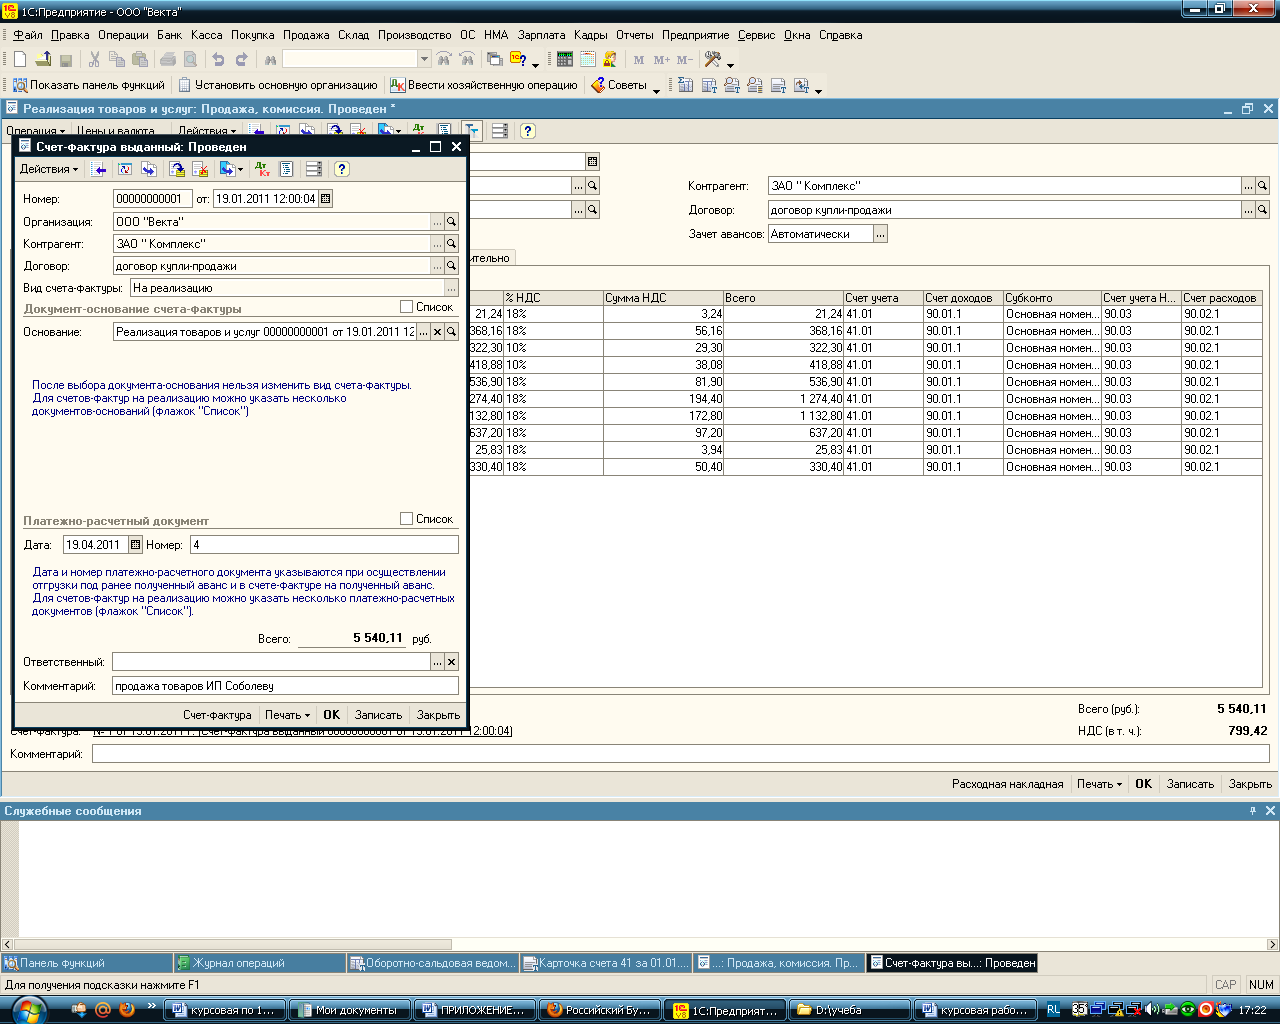
Task: Switch to Журнал операций window tab
Action: [x=259, y=963]
